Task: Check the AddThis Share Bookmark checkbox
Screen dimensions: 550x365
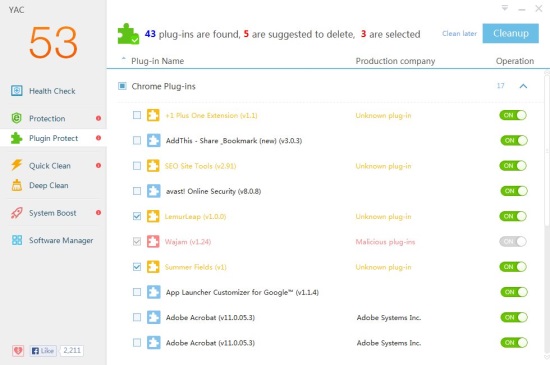Action: 137,141
